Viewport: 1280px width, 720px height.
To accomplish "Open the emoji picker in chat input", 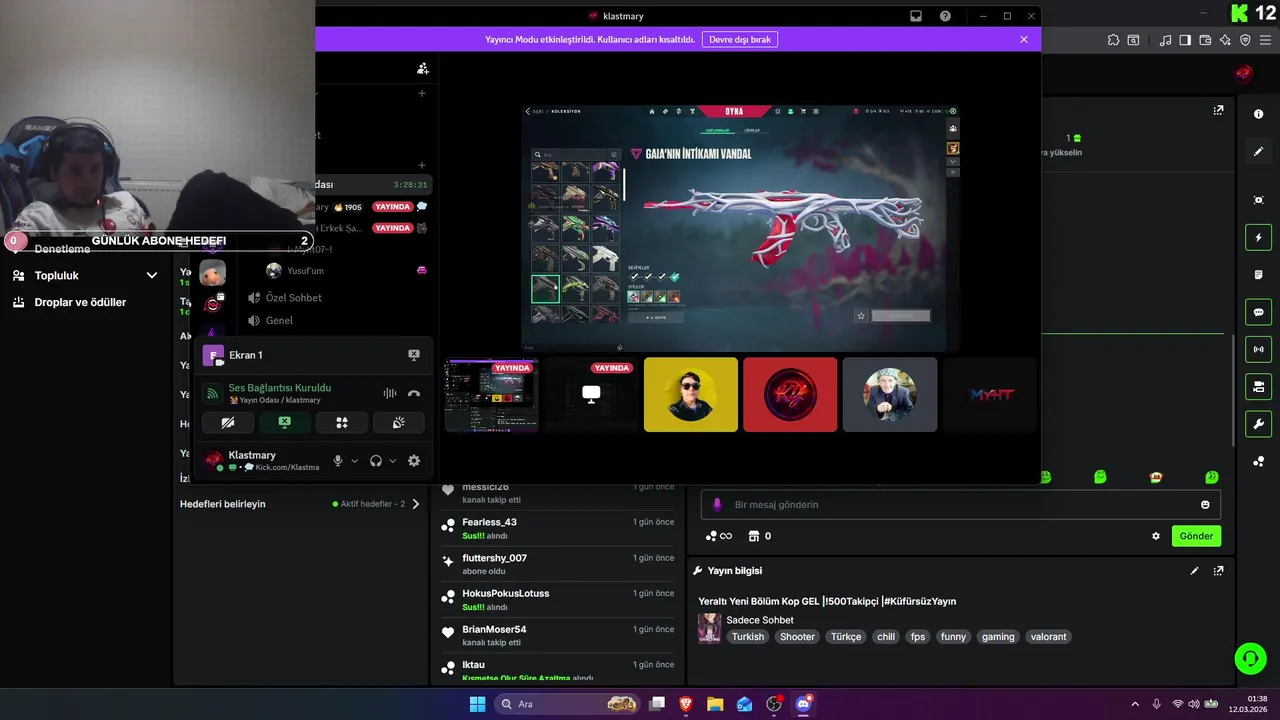I will [1205, 505].
